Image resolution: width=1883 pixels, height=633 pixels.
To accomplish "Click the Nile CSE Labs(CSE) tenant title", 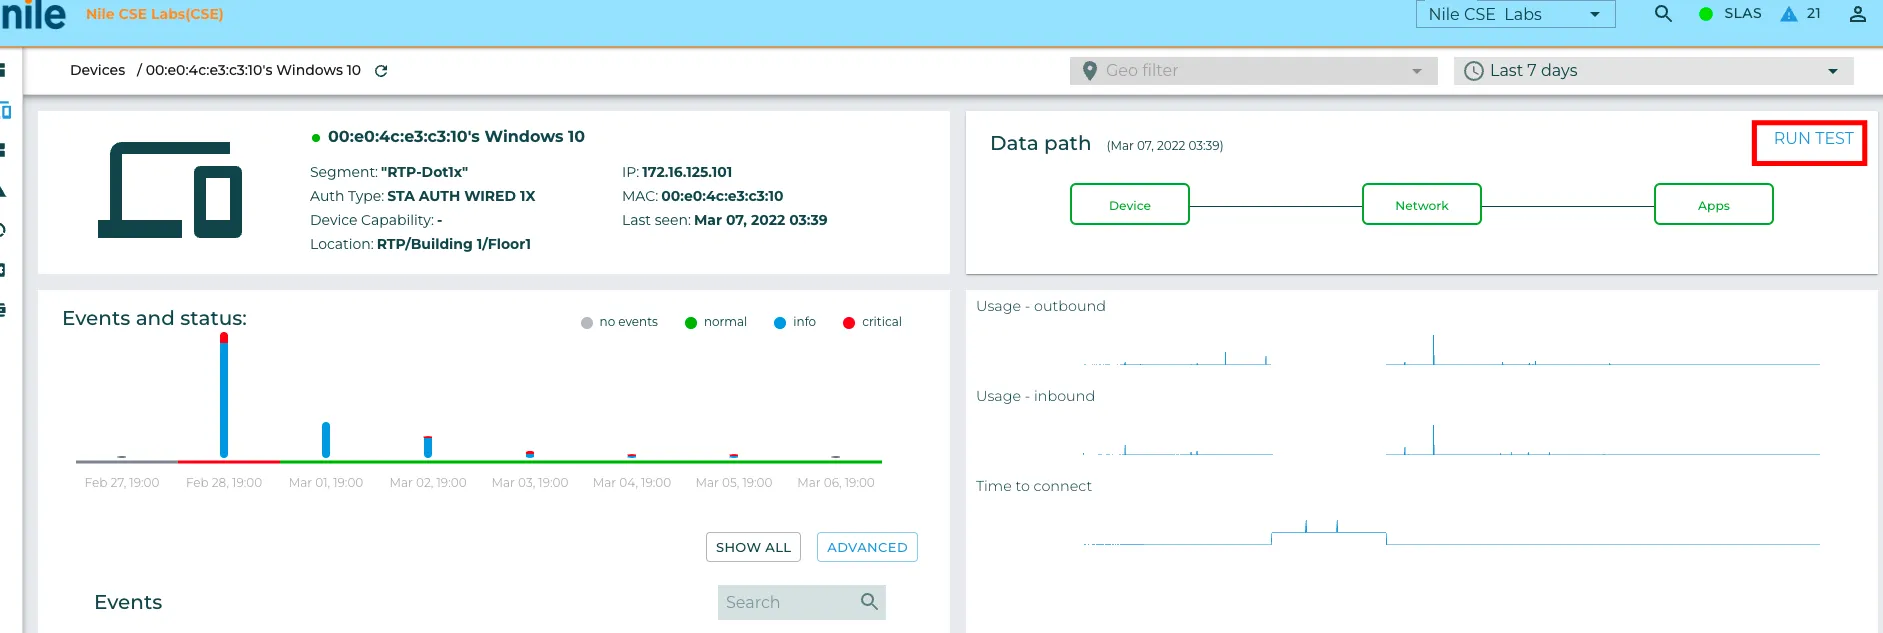I will coord(155,14).
